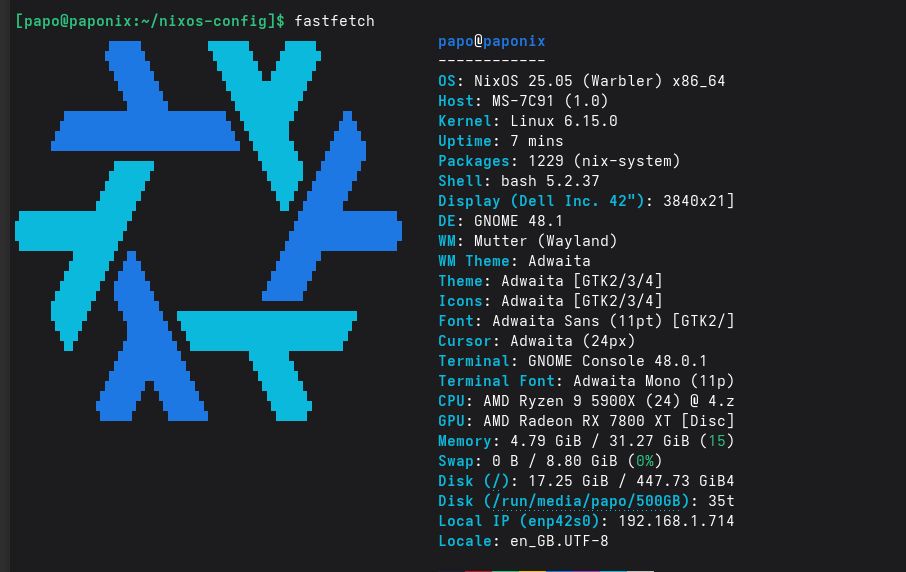Click the 'WM Theme: Adwaita' line
Image resolution: width=906 pixels, height=572 pixels.
(x=514, y=261)
